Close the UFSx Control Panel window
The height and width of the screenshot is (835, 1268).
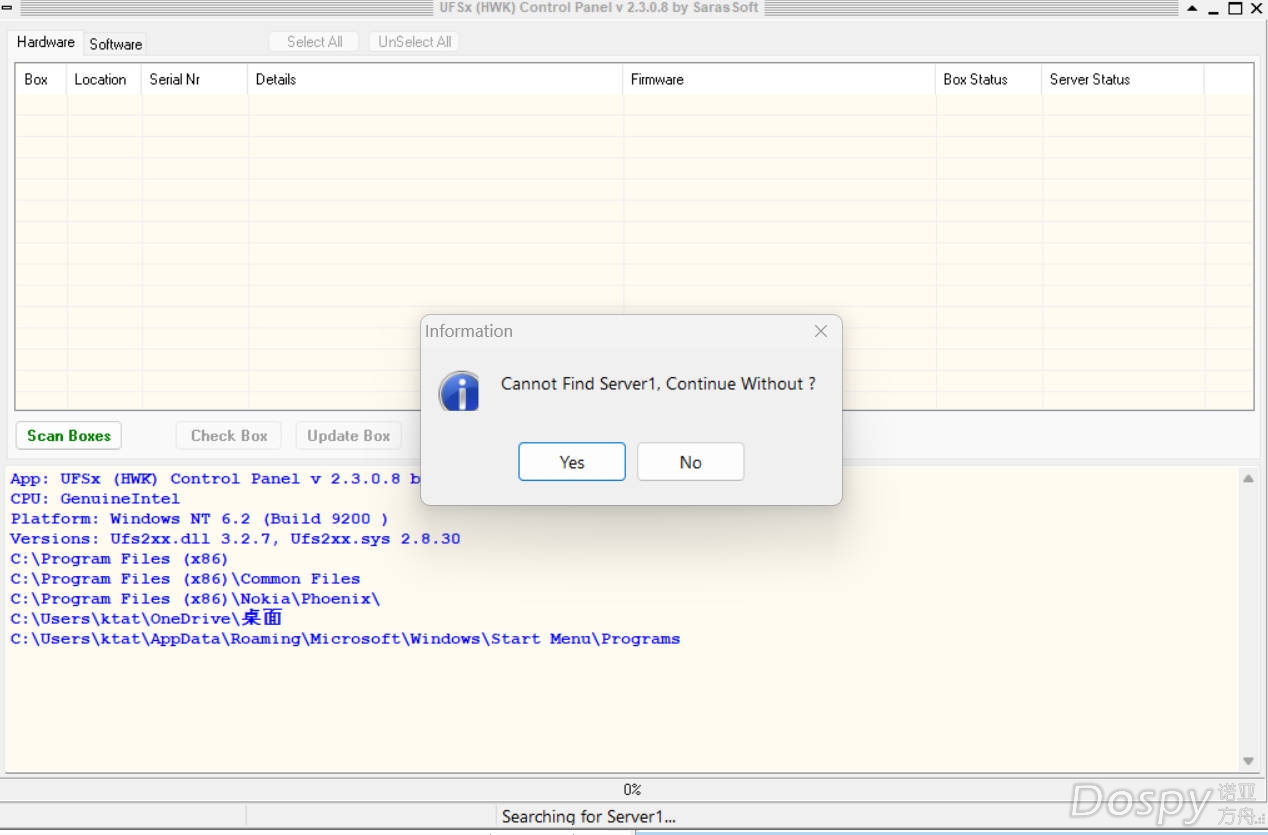[1257, 8]
